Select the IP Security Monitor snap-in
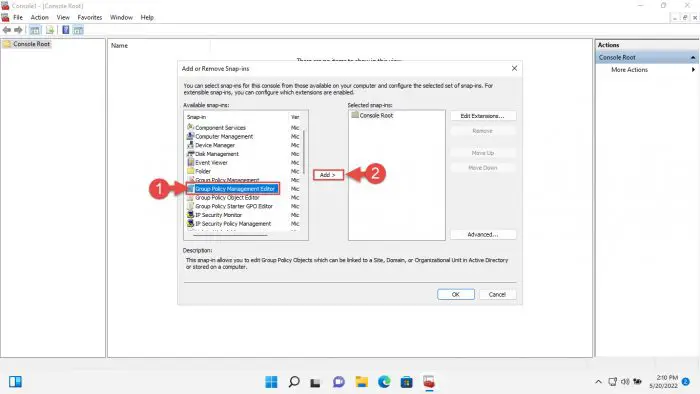 (x=218, y=215)
